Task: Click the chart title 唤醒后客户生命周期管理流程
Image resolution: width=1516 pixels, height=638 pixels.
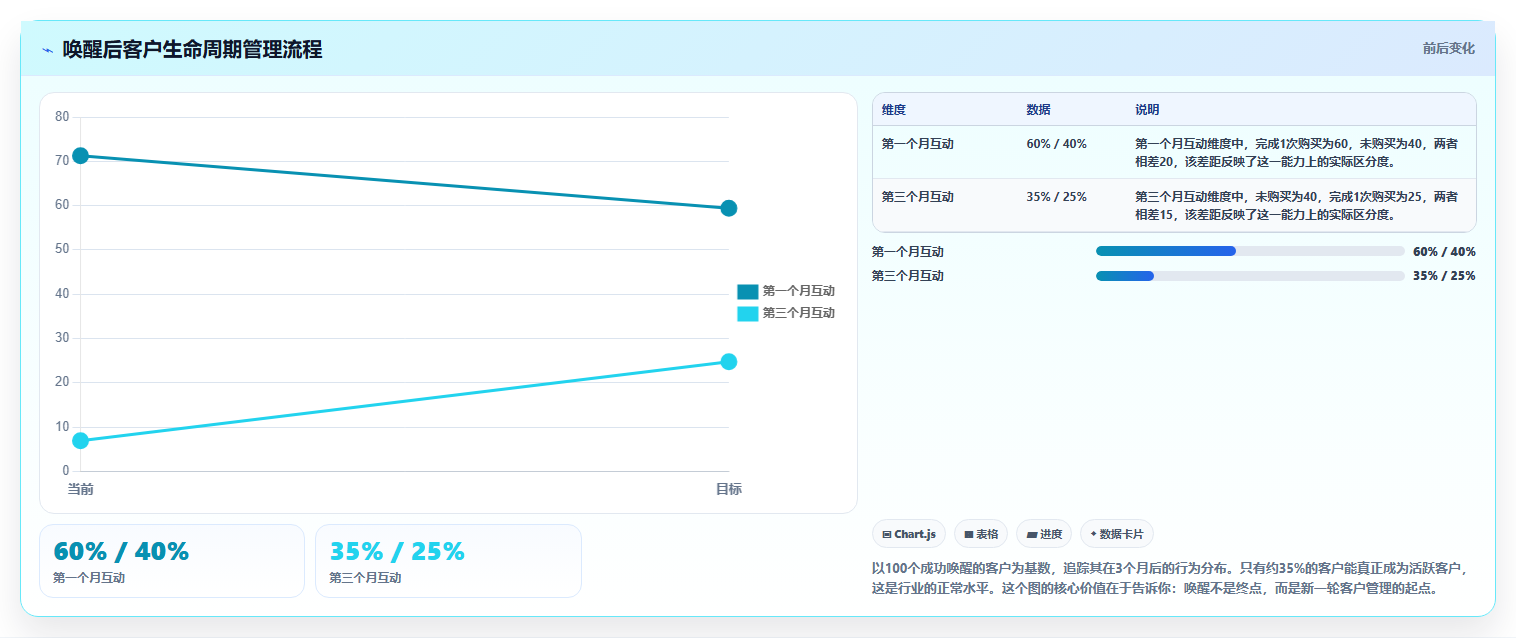Action: pos(192,50)
